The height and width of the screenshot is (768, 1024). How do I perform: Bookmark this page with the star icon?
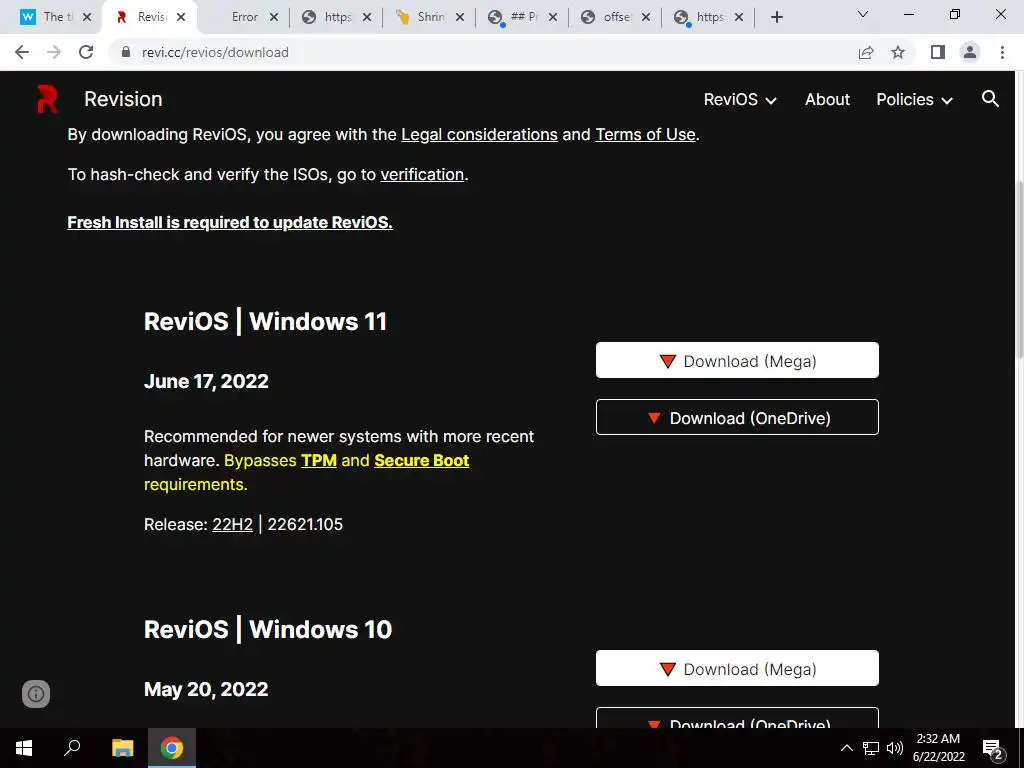(x=898, y=52)
